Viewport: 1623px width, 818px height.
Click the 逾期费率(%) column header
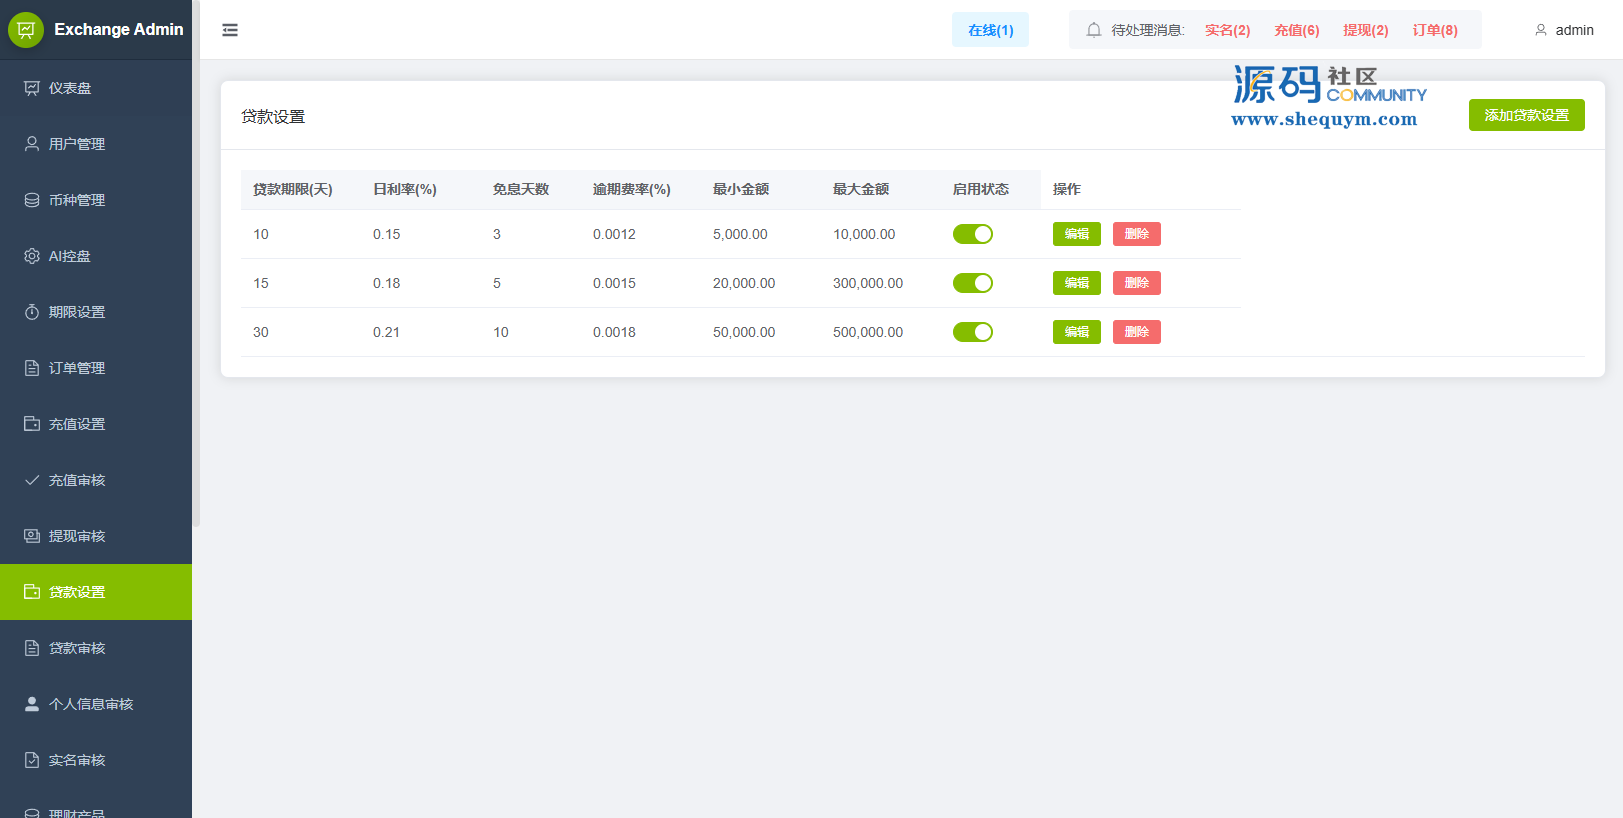pyautogui.click(x=632, y=189)
